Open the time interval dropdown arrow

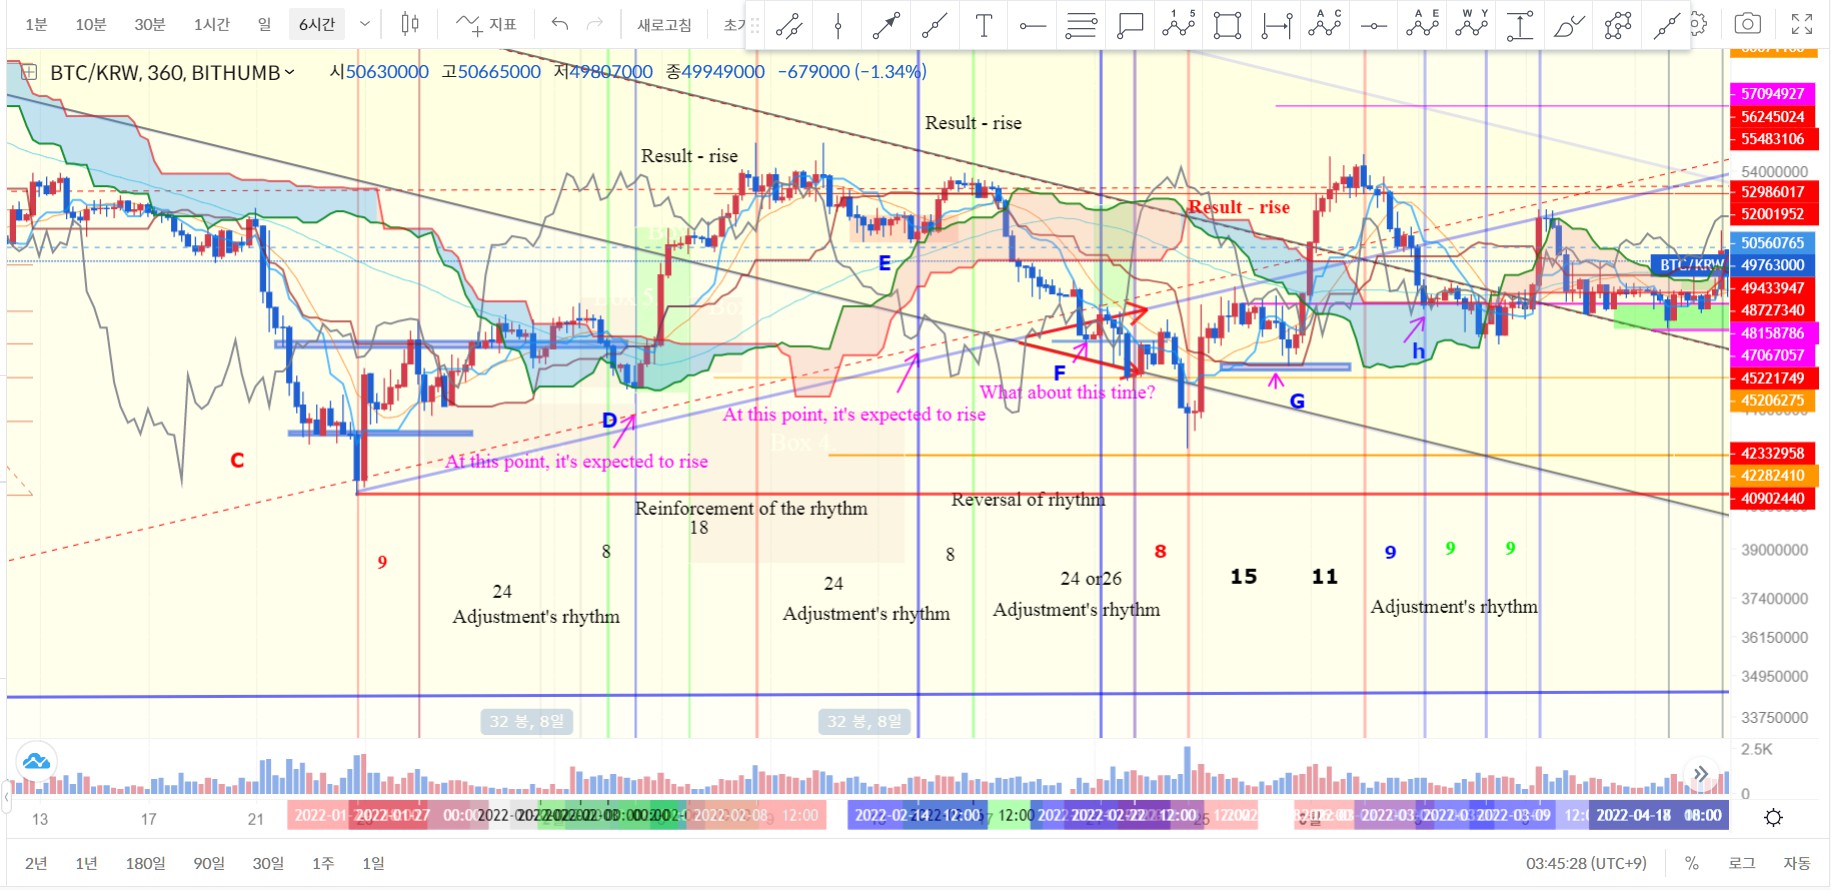[365, 24]
